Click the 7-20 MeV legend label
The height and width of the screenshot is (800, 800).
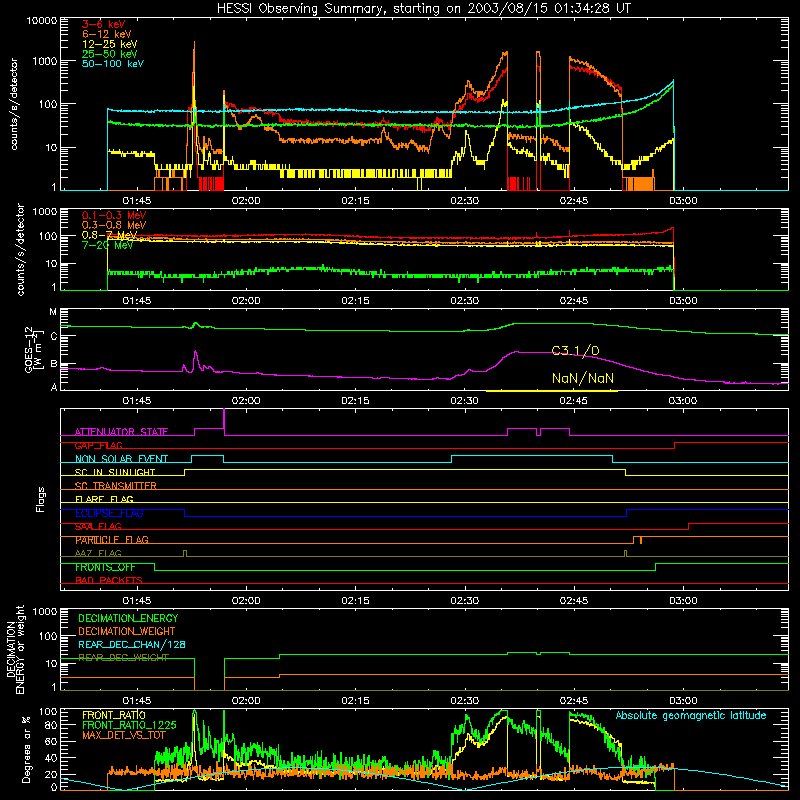click(x=108, y=245)
